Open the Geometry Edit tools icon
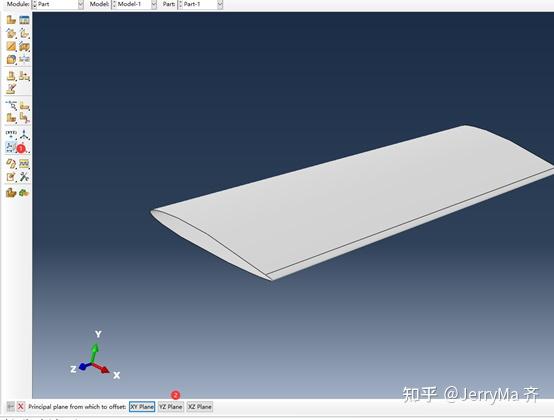Image resolution: width=554 pixels, height=420 pixels. pos(24,177)
